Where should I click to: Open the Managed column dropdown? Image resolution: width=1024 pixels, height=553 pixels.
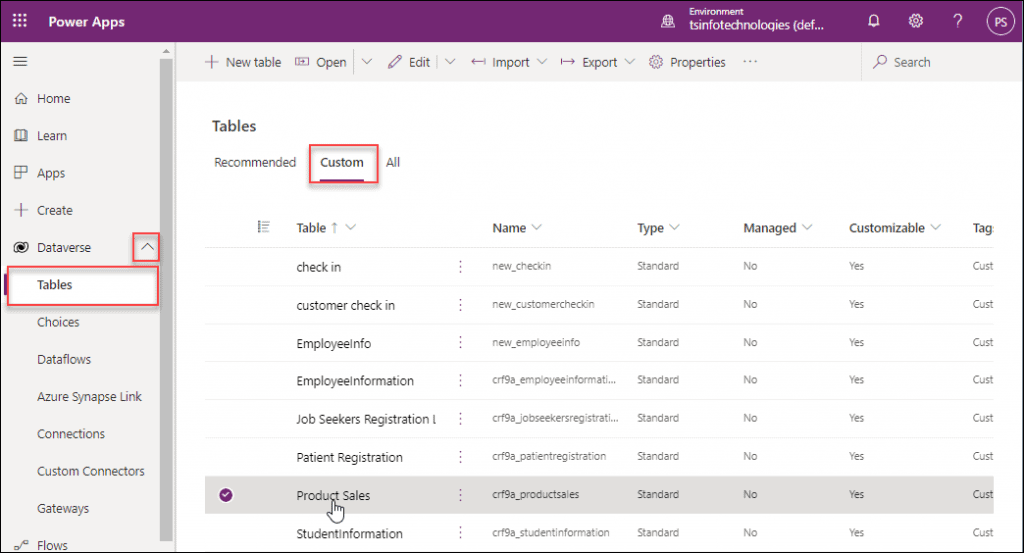[x=807, y=227]
